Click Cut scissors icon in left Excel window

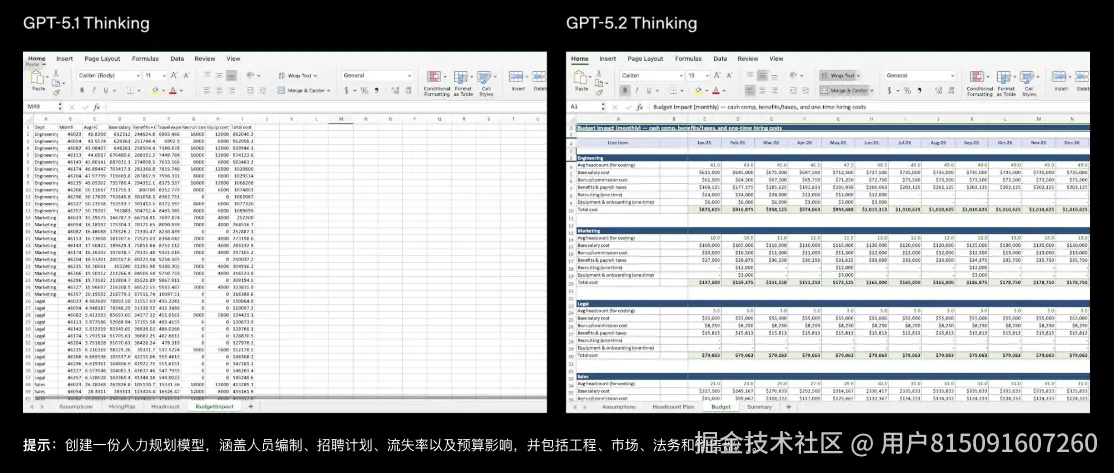click(x=56, y=72)
